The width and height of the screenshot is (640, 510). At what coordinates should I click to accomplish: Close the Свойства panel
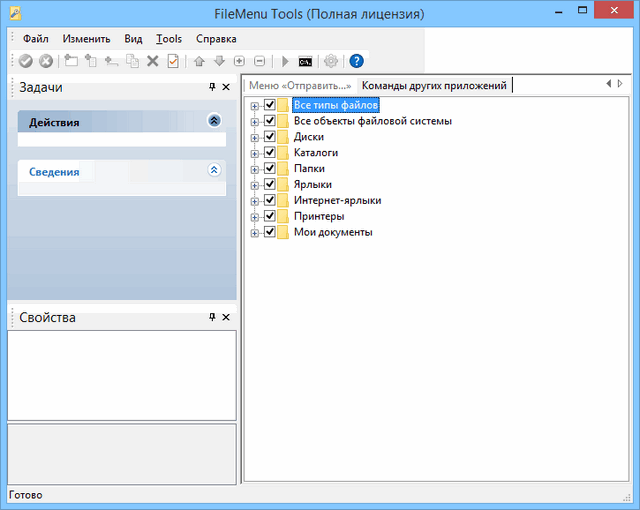(226, 317)
